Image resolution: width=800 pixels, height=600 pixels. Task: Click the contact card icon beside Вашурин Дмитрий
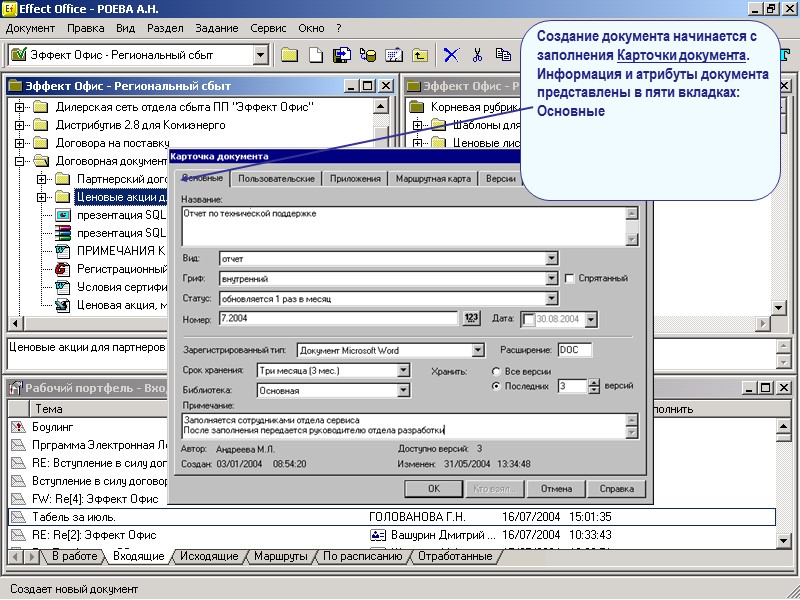click(378, 535)
